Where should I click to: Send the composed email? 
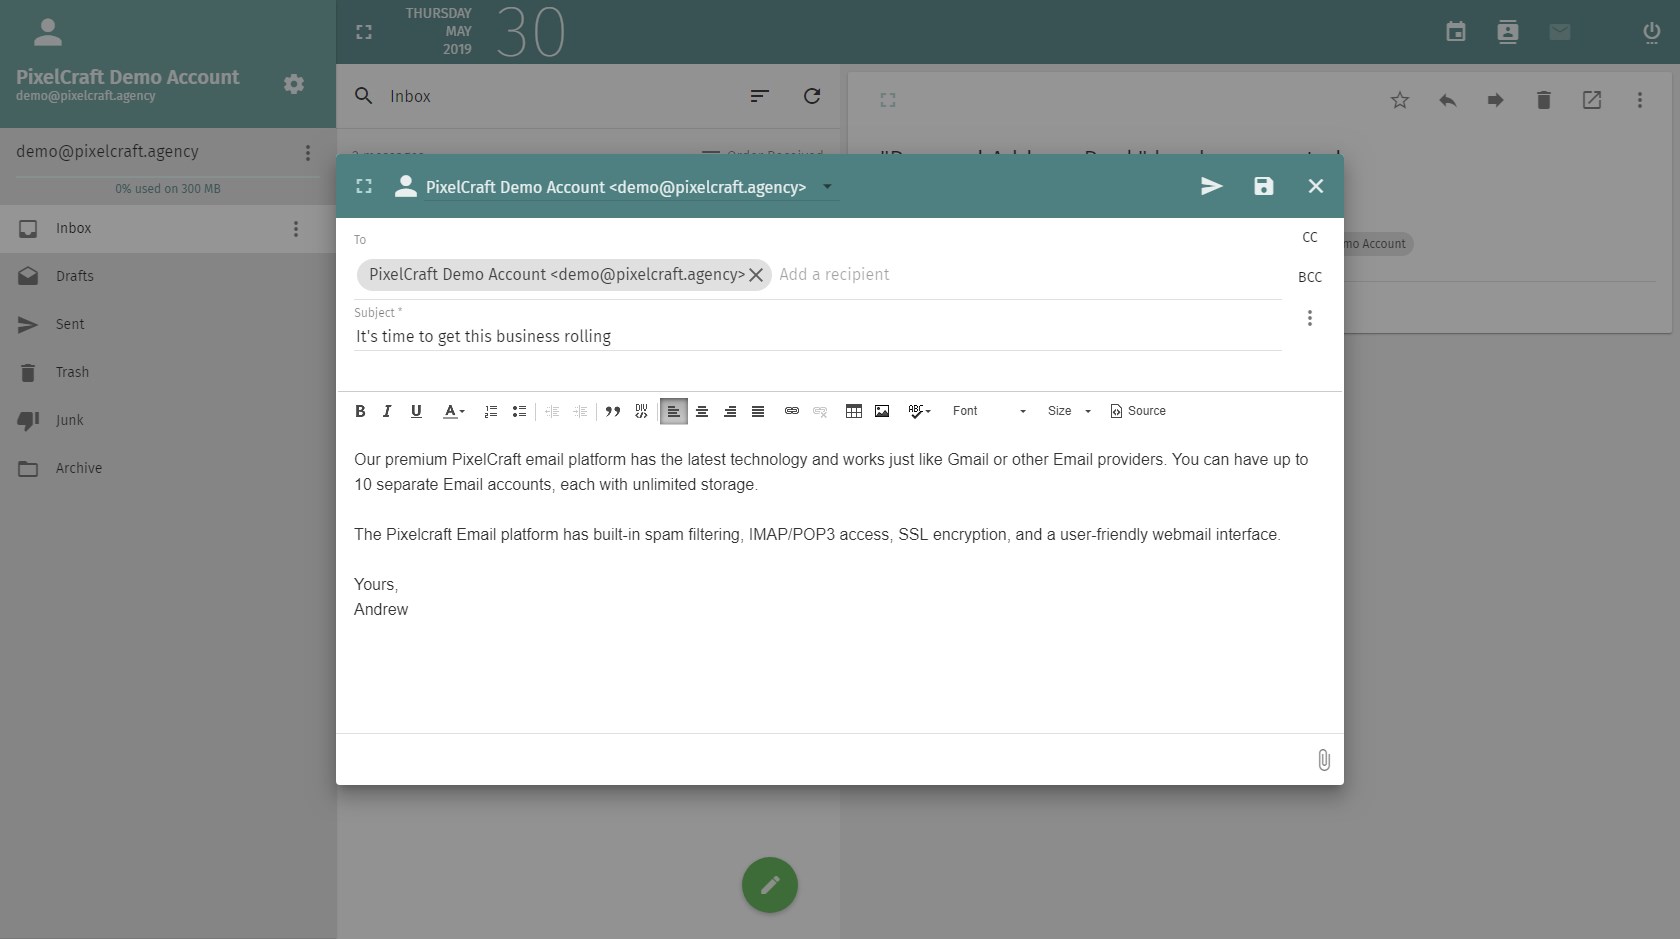tap(1211, 186)
